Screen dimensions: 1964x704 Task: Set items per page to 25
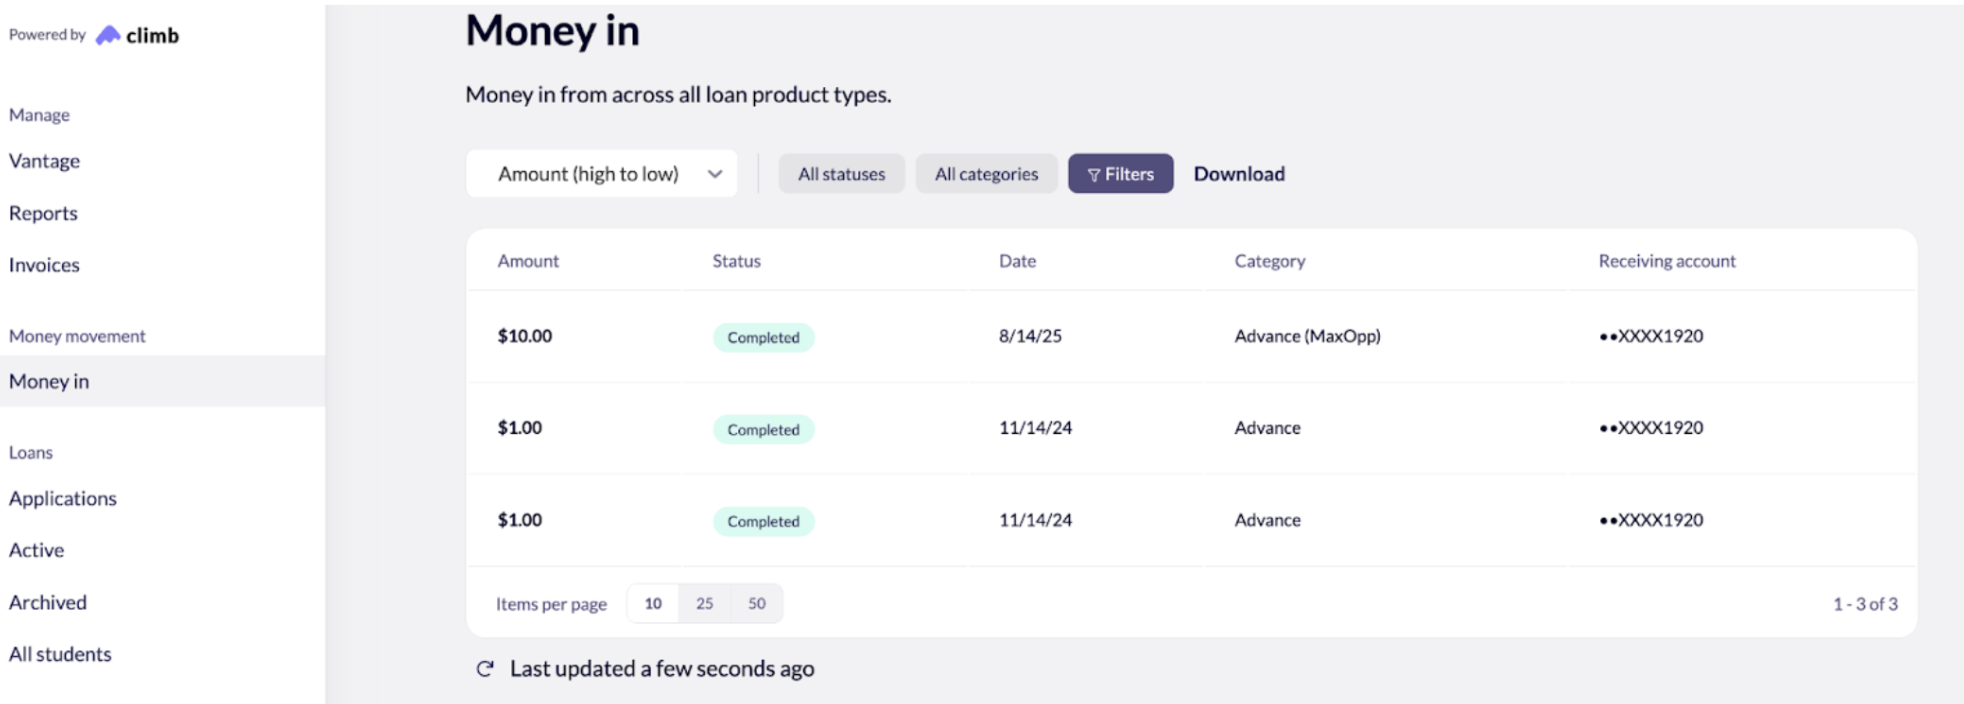point(705,604)
